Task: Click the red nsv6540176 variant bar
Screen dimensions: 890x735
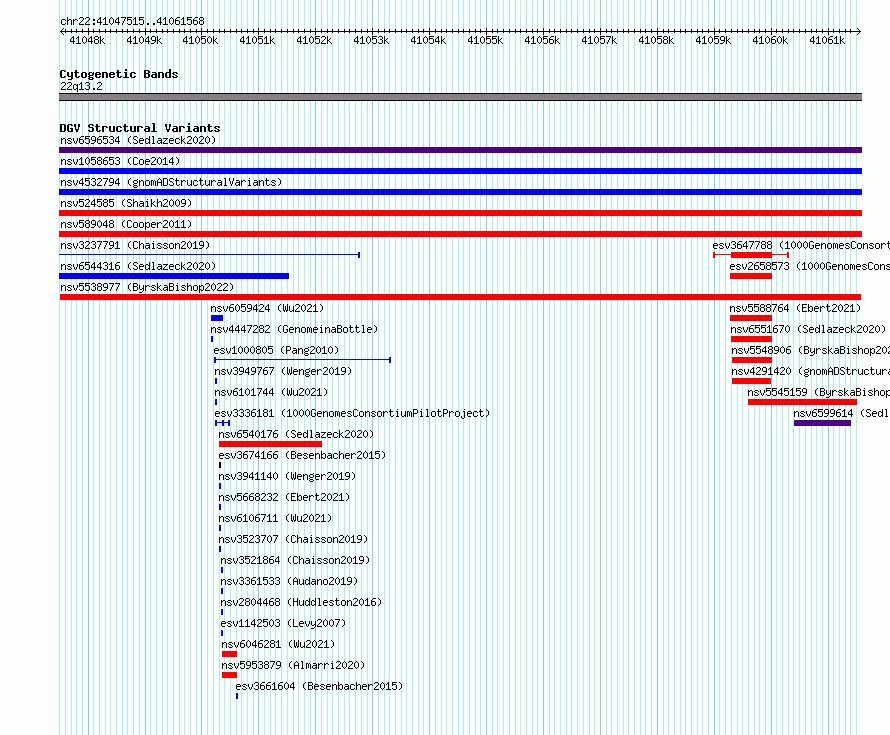Action: click(270, 444)
